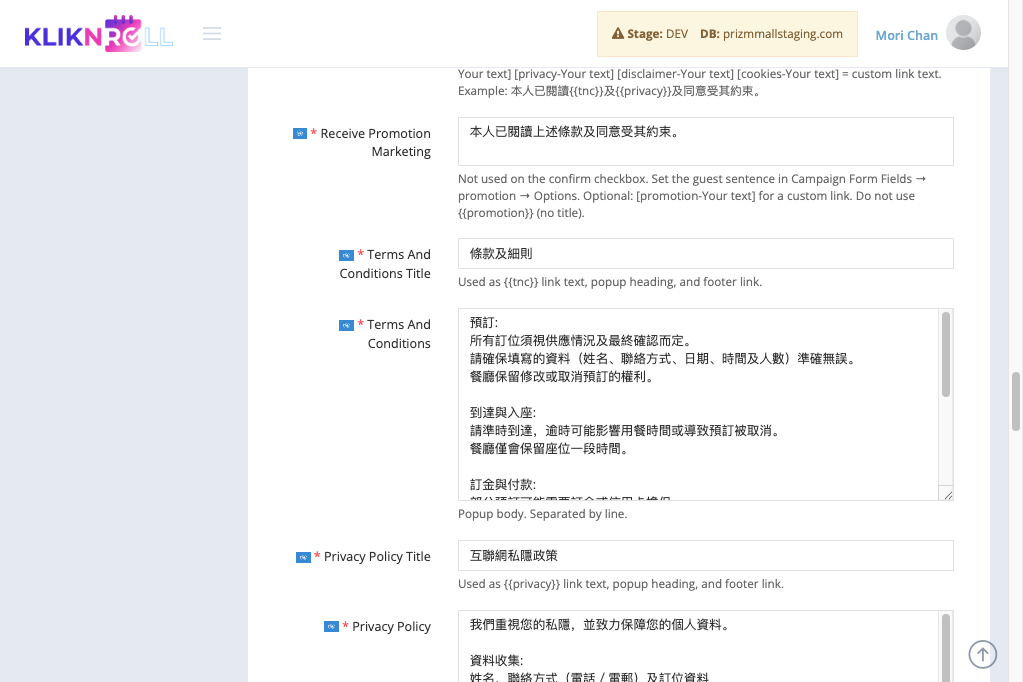Click flag icon beside Privacy Policy Title
Viewport: 1023px width, 682px height.
click(303, 557)
